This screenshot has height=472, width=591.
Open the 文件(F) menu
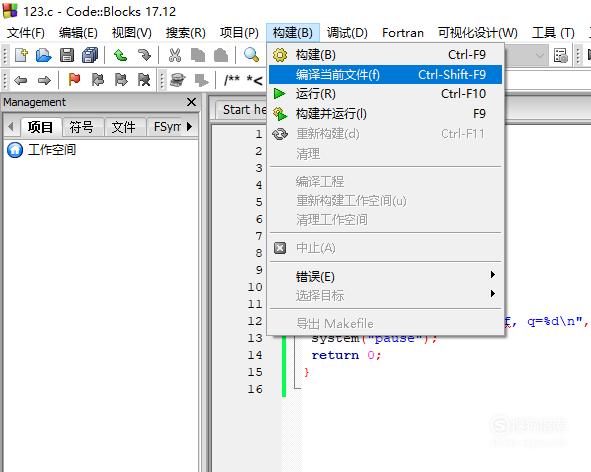(26, 33)
